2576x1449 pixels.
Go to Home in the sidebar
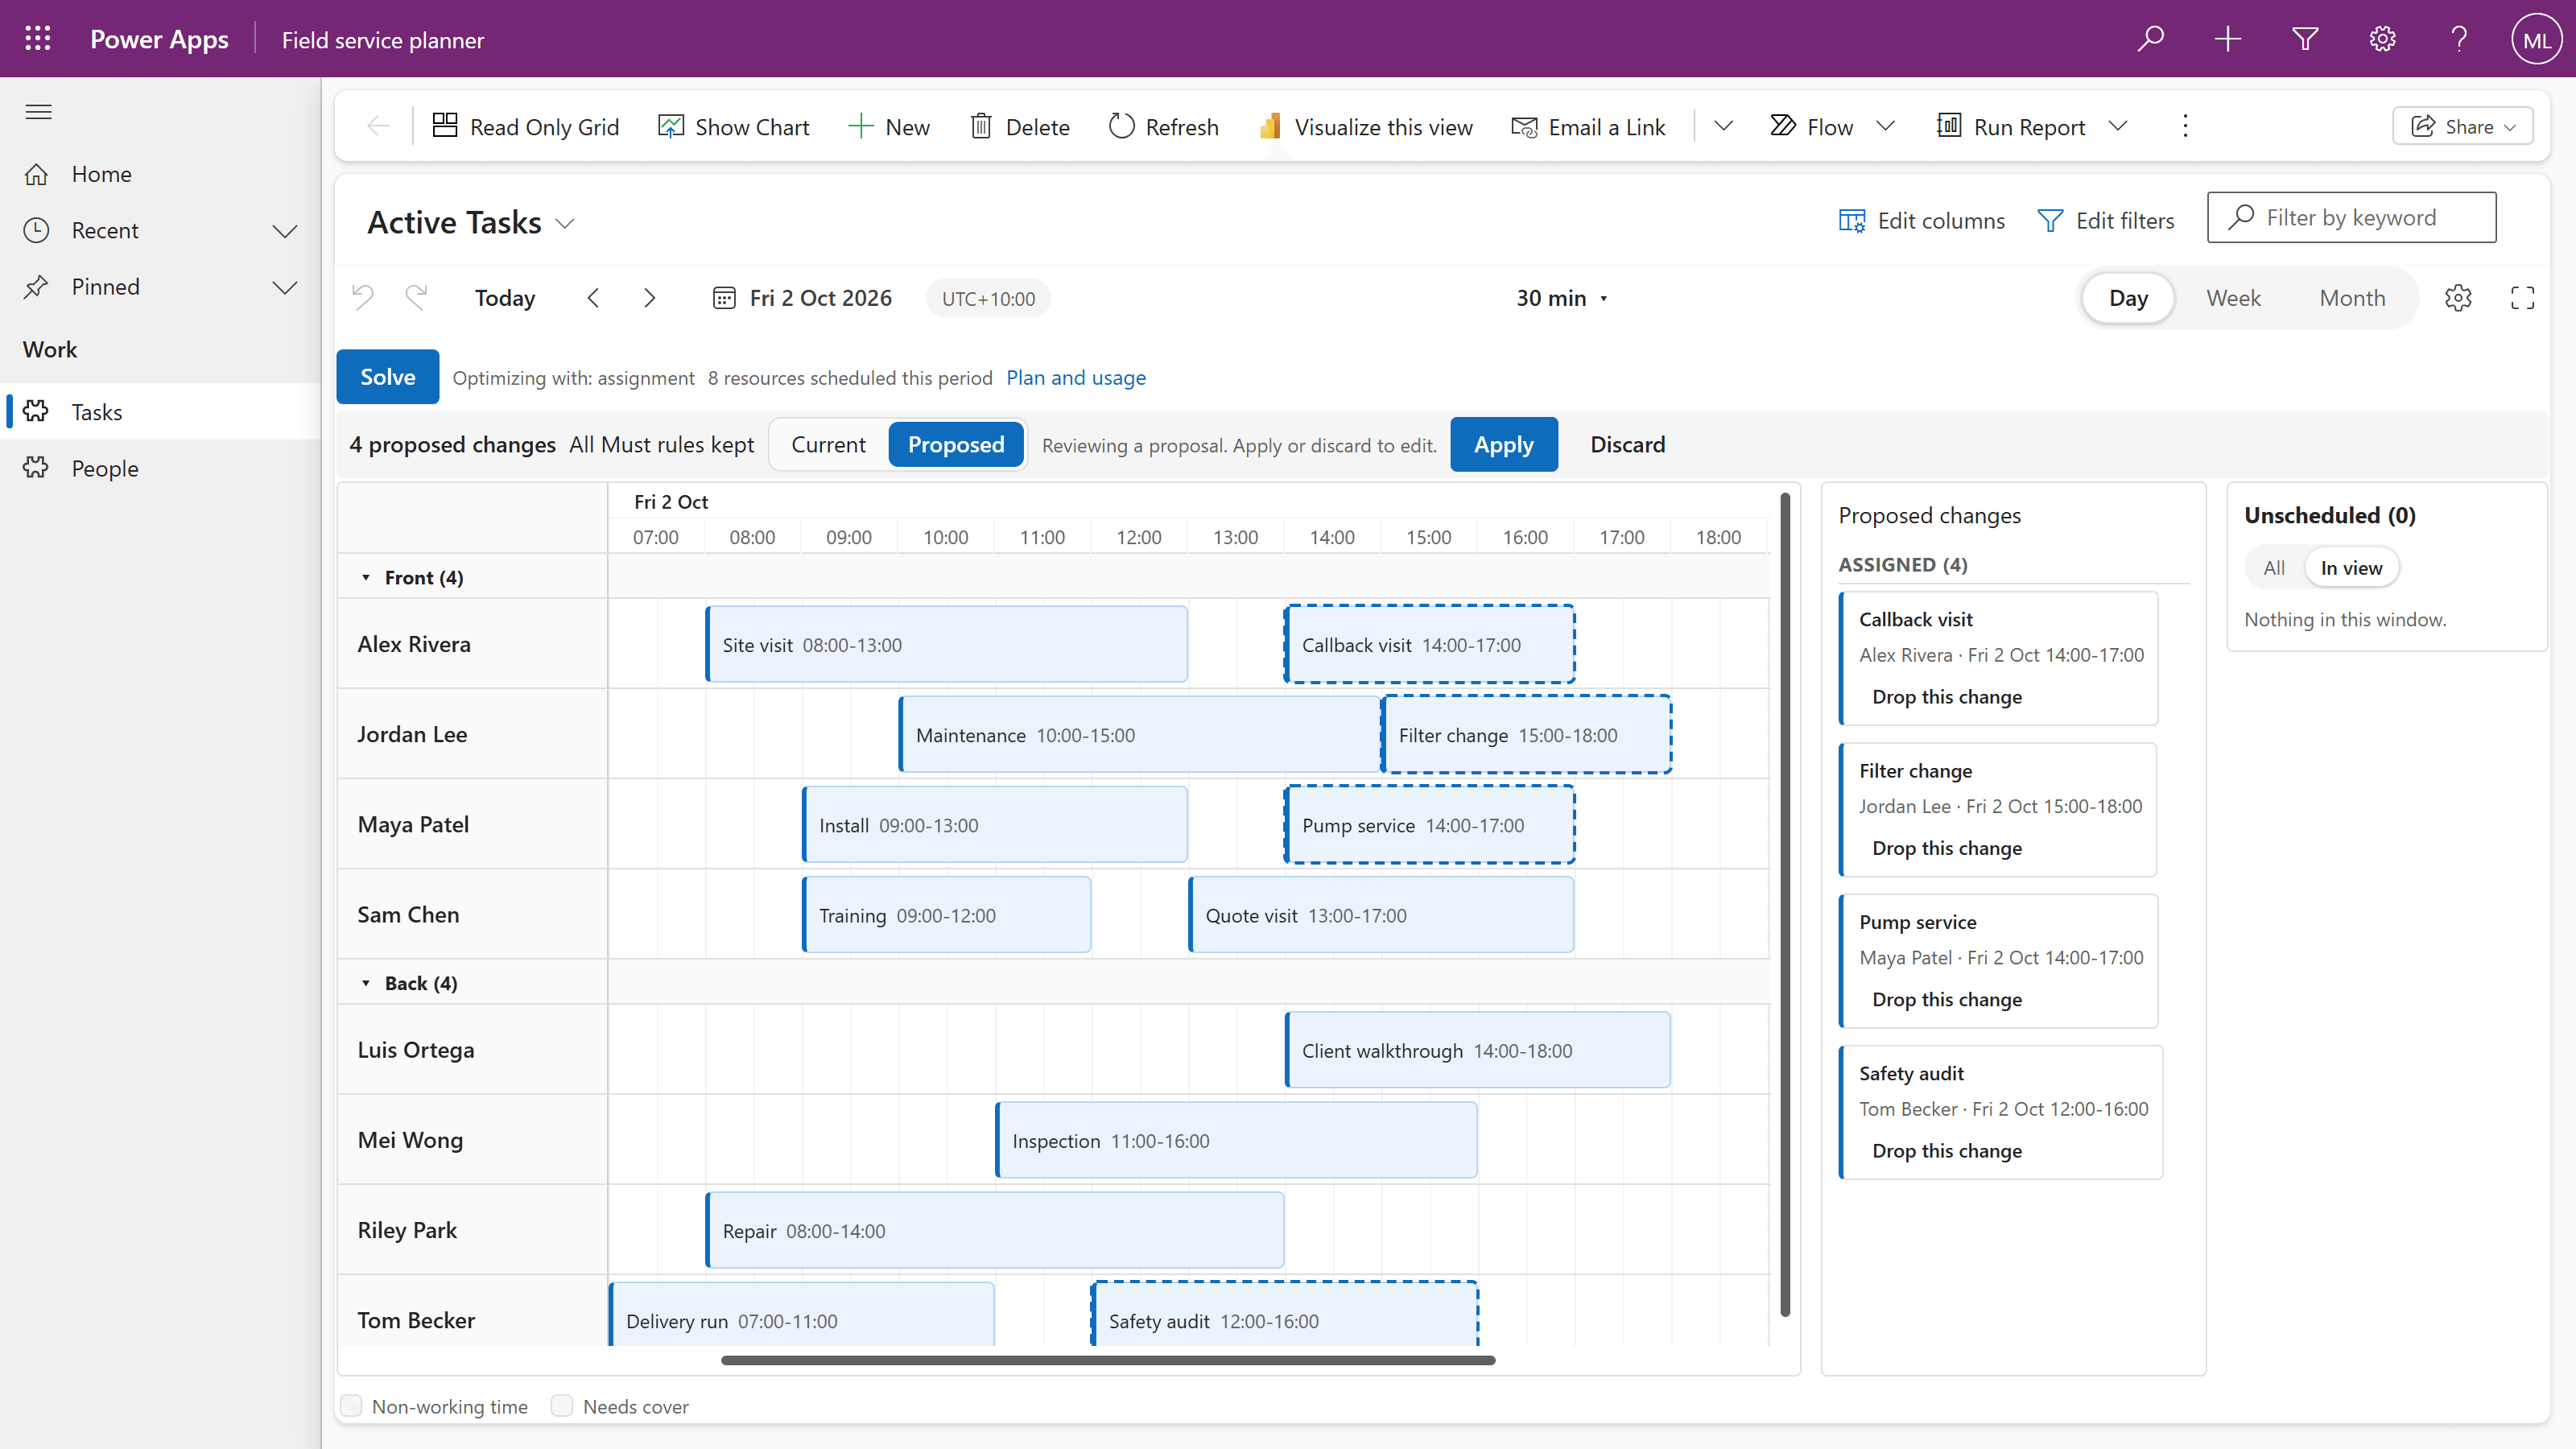[x=160, y=174]
